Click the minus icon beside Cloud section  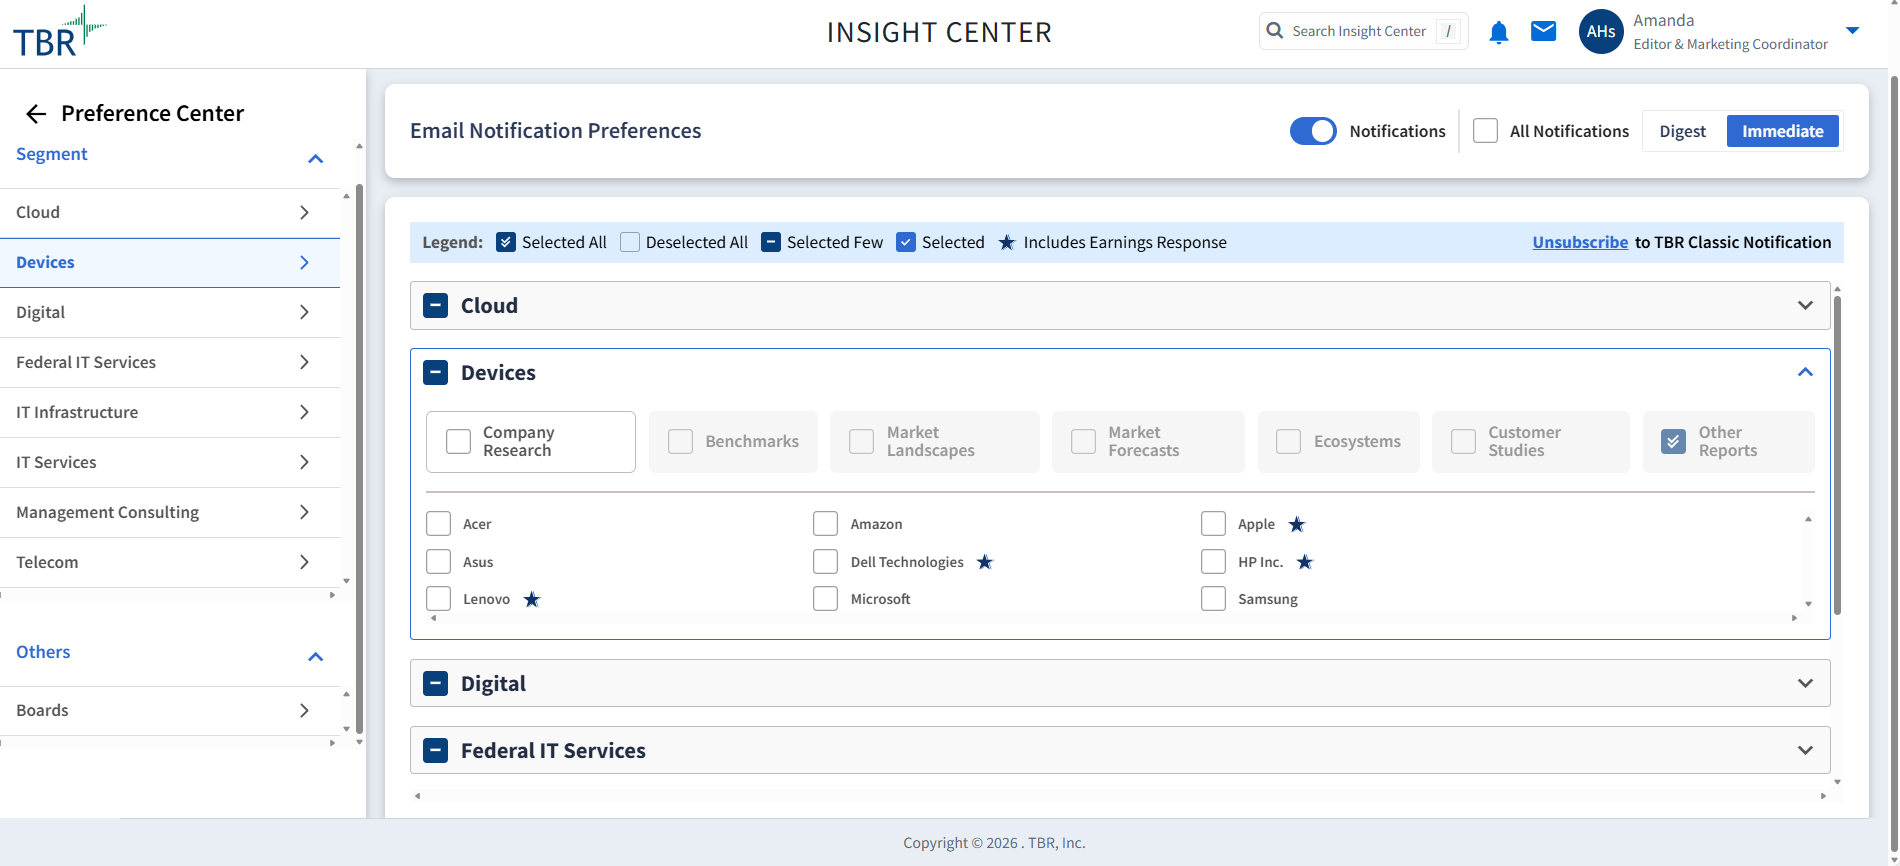pos(436,306)
